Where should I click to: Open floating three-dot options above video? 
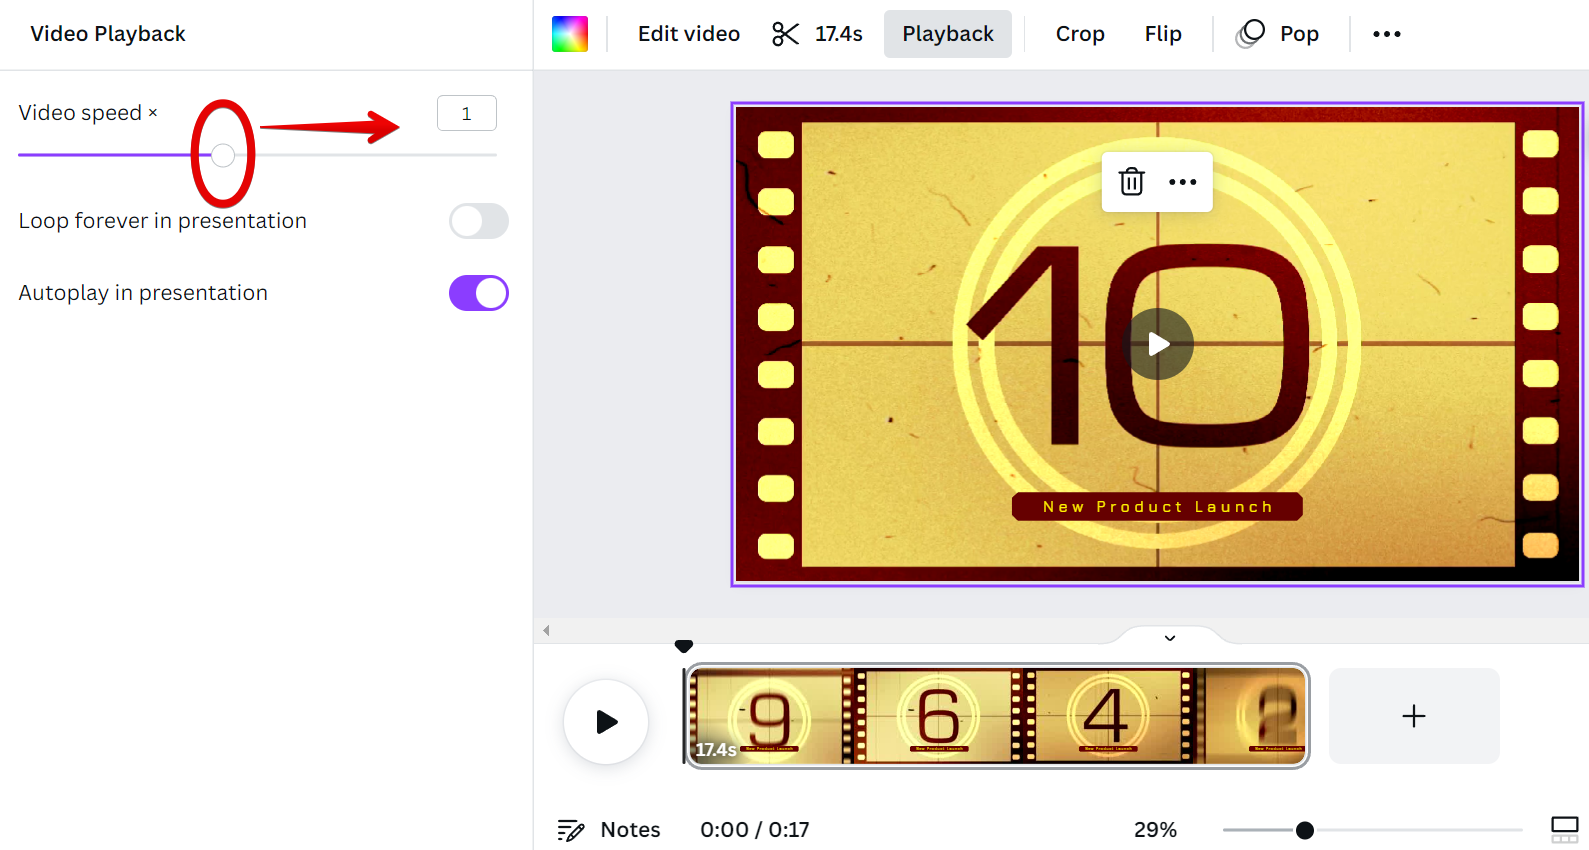click(x=1182, y=182)
